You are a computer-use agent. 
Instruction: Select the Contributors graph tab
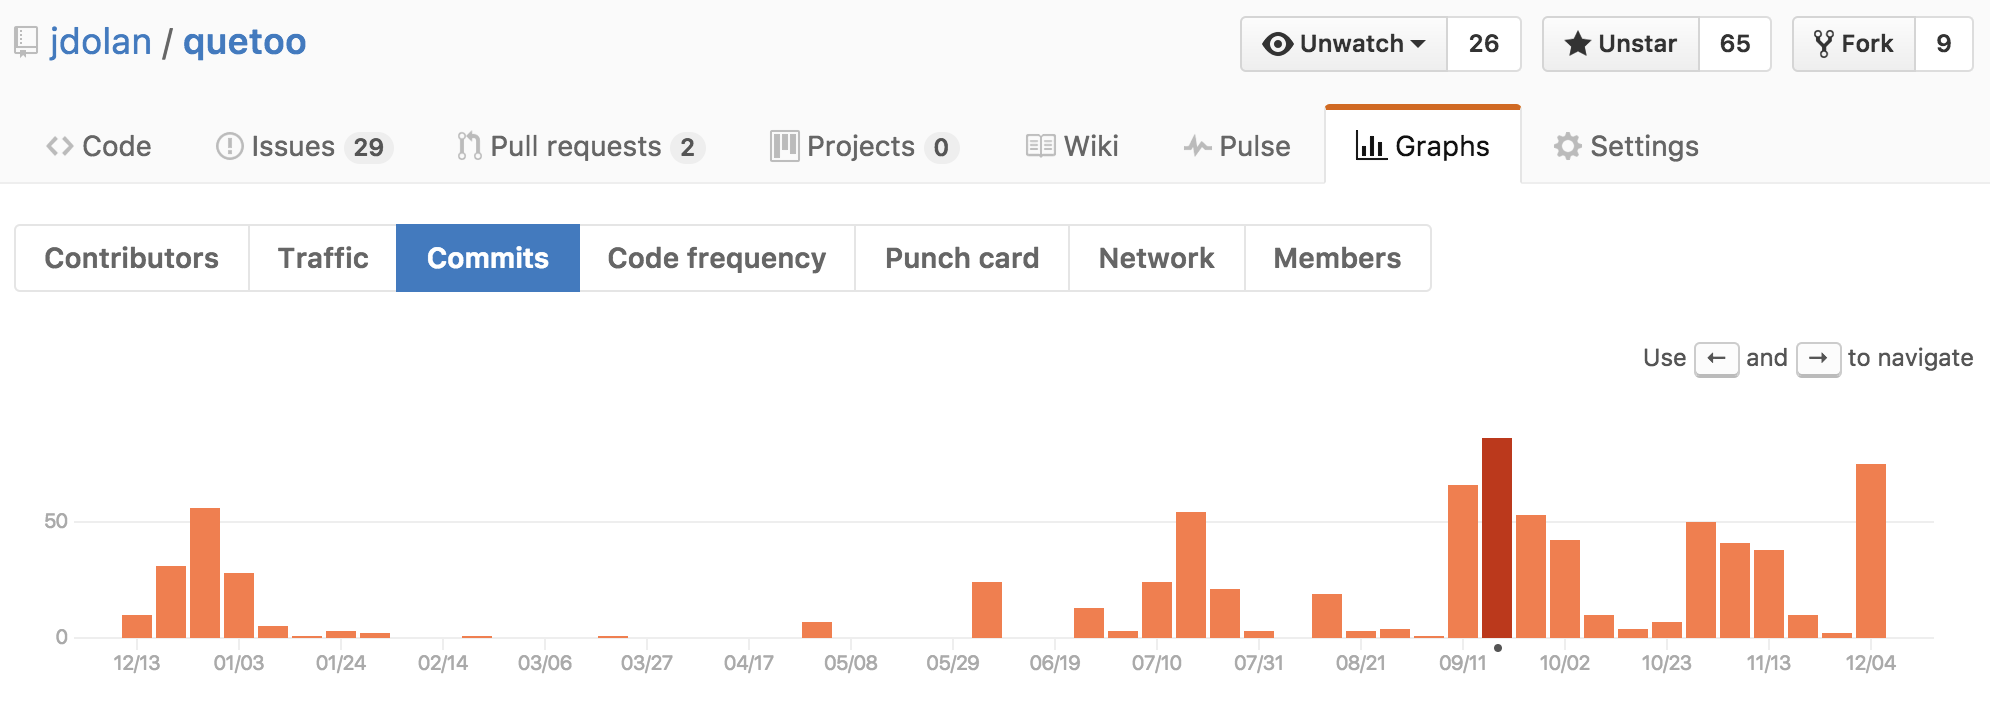pos(132,258)
